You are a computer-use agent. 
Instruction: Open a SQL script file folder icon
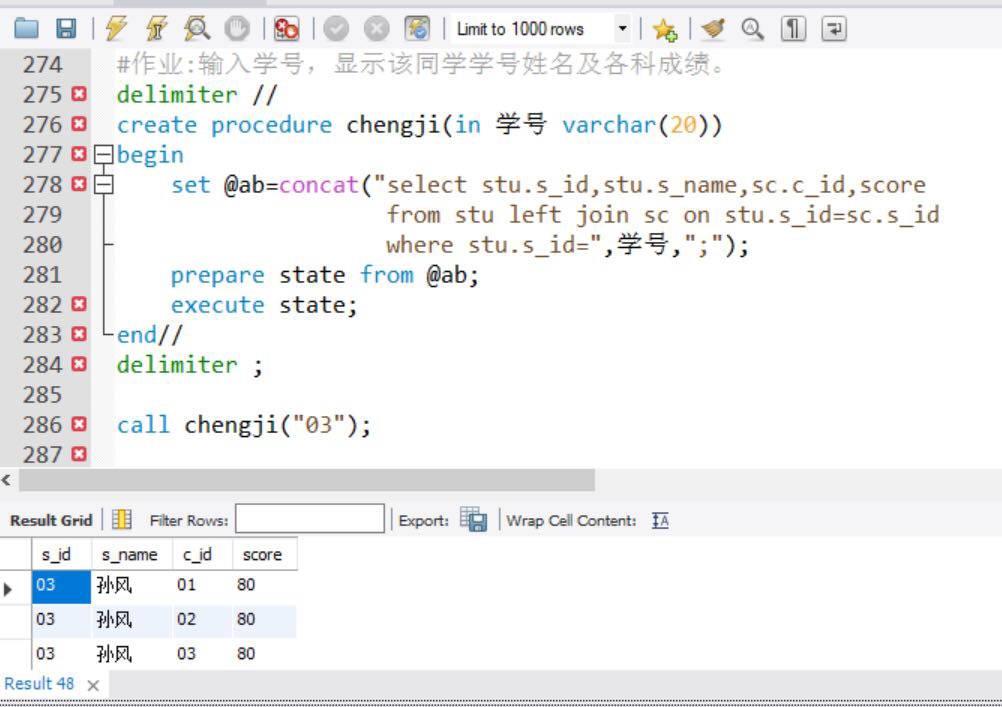click(26, 29)
